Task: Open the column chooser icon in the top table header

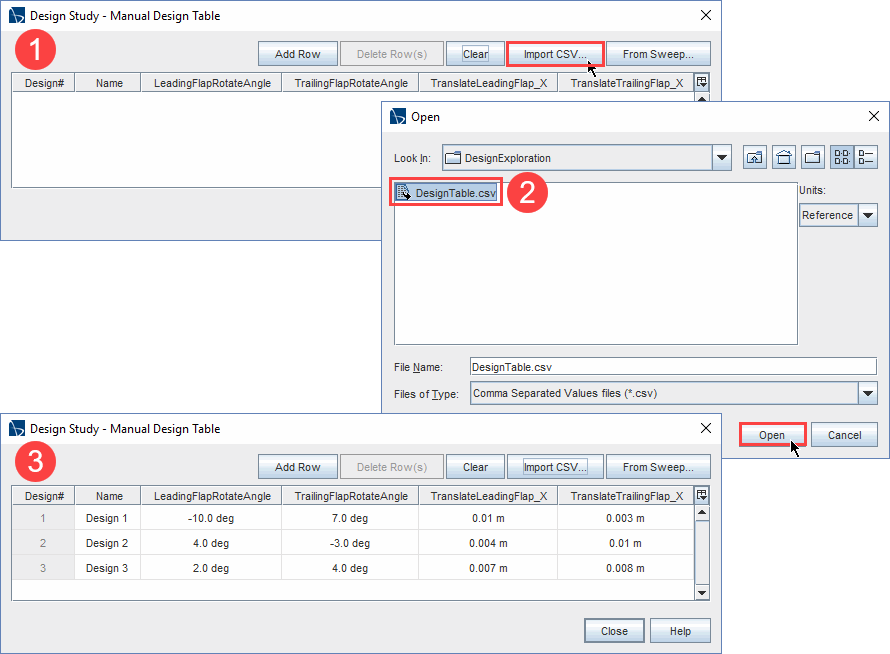Action: point(702,82)
